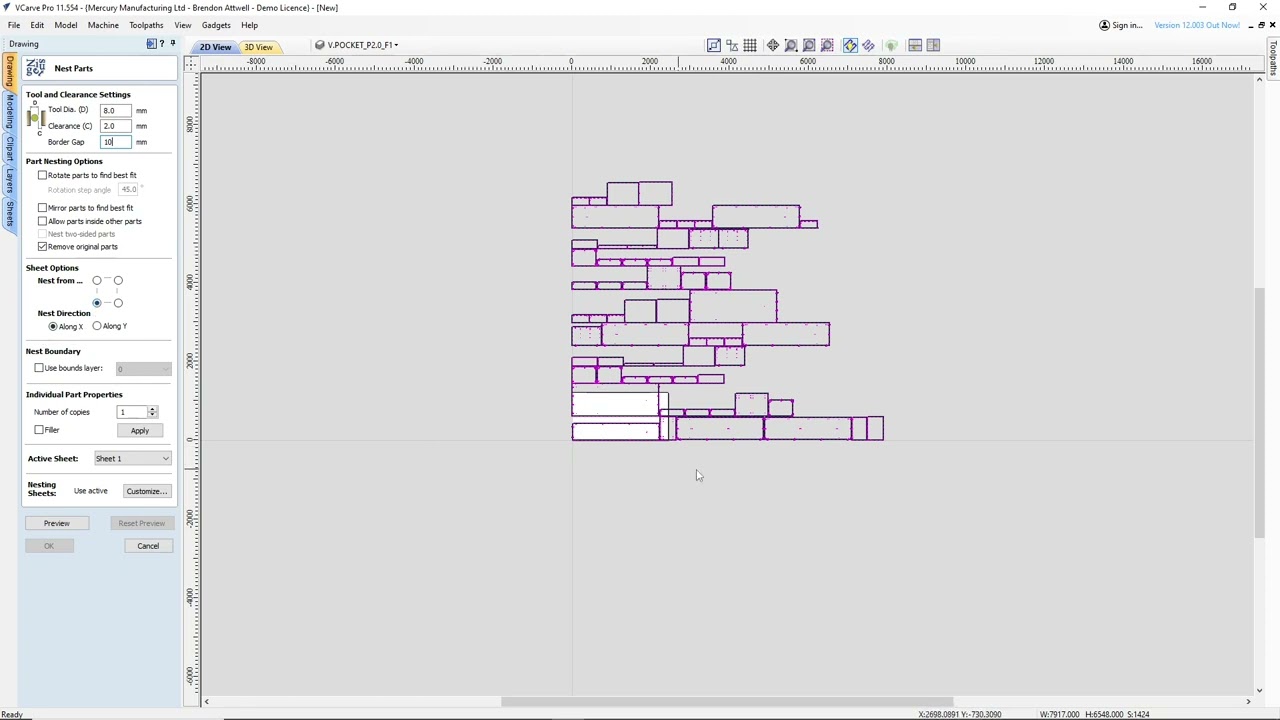Toggle toolpath drawing solid icon
1280x720 pixels.
(x=868, y=45)
